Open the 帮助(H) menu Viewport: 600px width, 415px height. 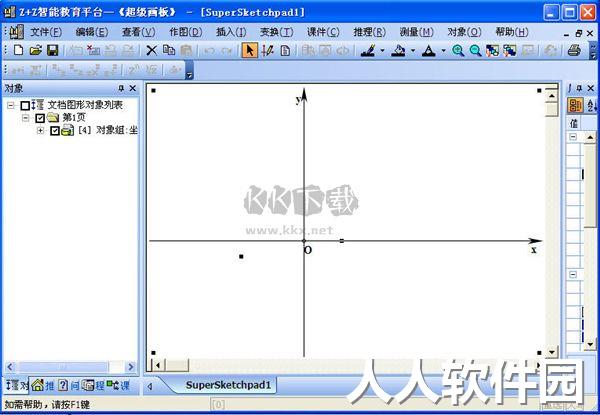(512, 32)
